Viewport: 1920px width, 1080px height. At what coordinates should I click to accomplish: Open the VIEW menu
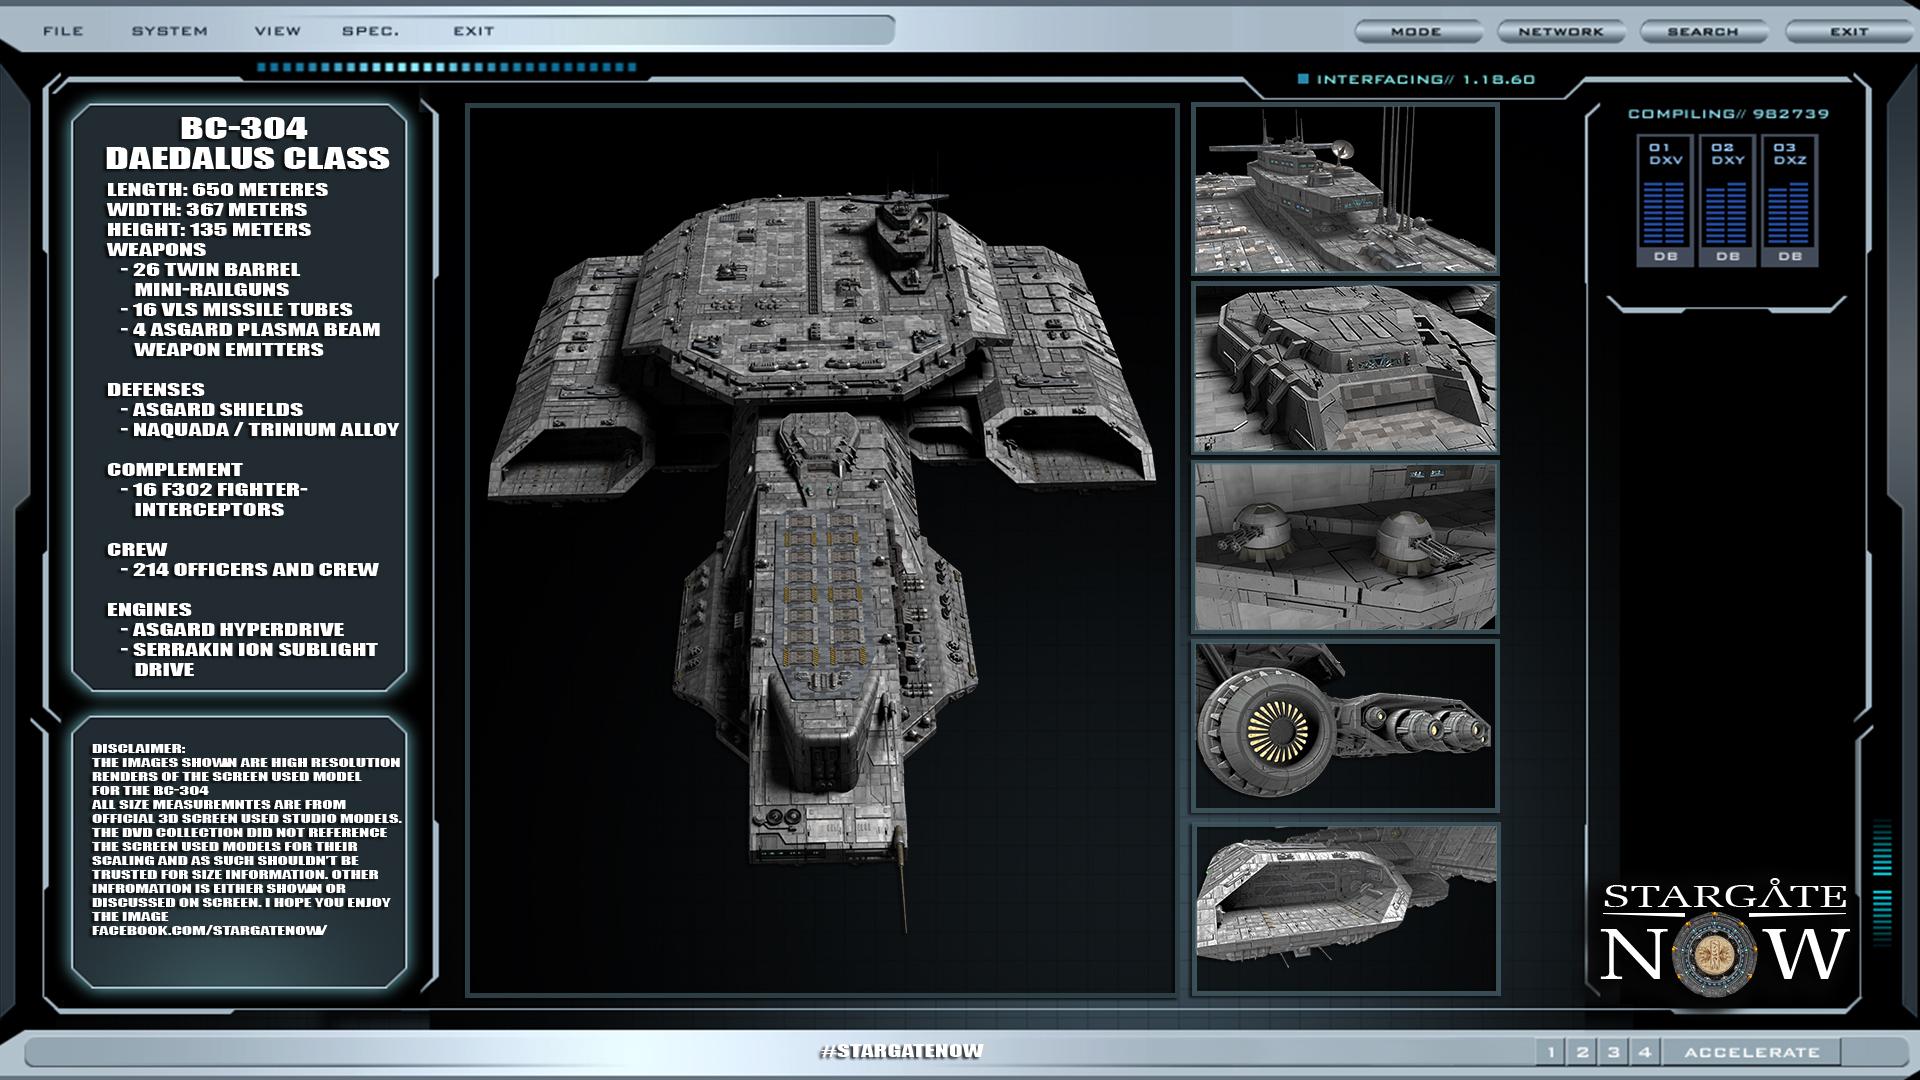point(277,31)
